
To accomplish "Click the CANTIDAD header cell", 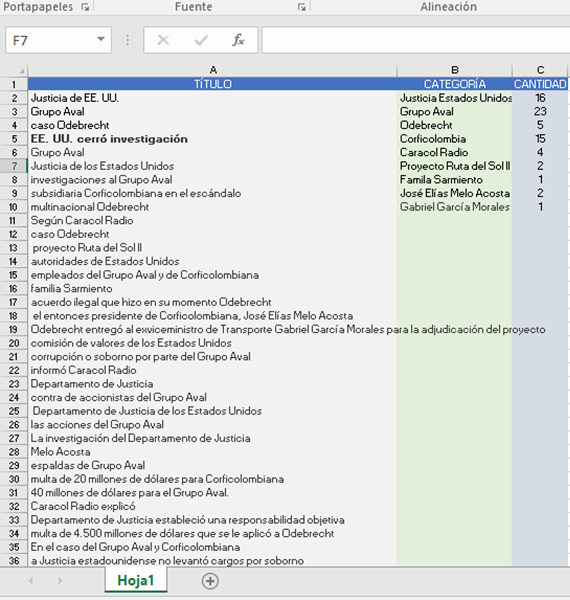I will pyautogui.click(x=540, y=84).
